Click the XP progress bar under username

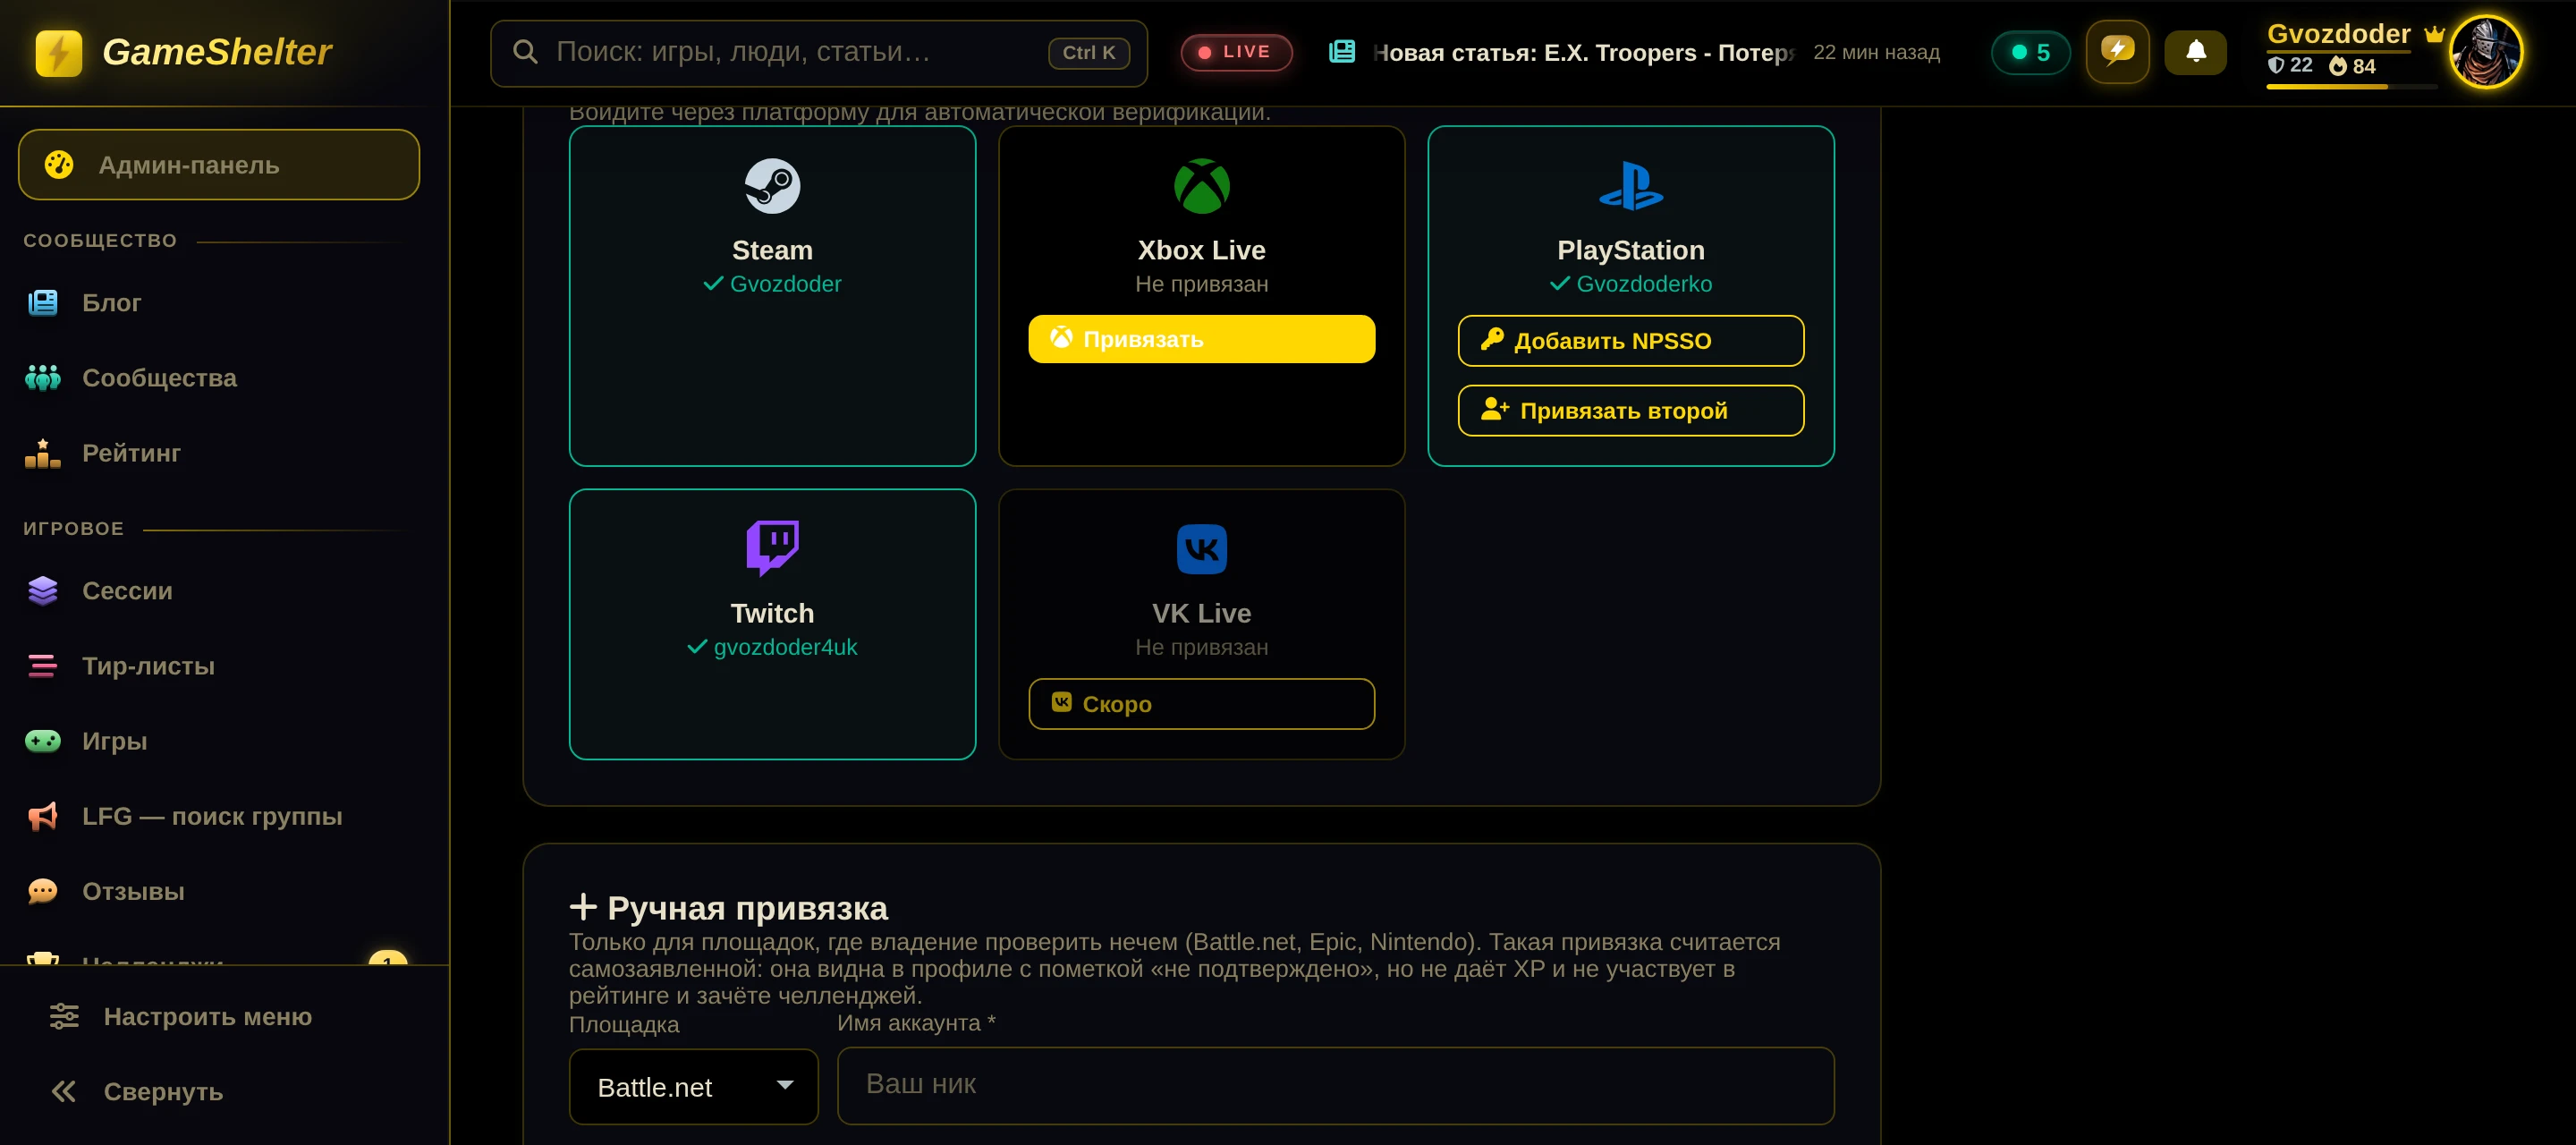(2351, 87)
